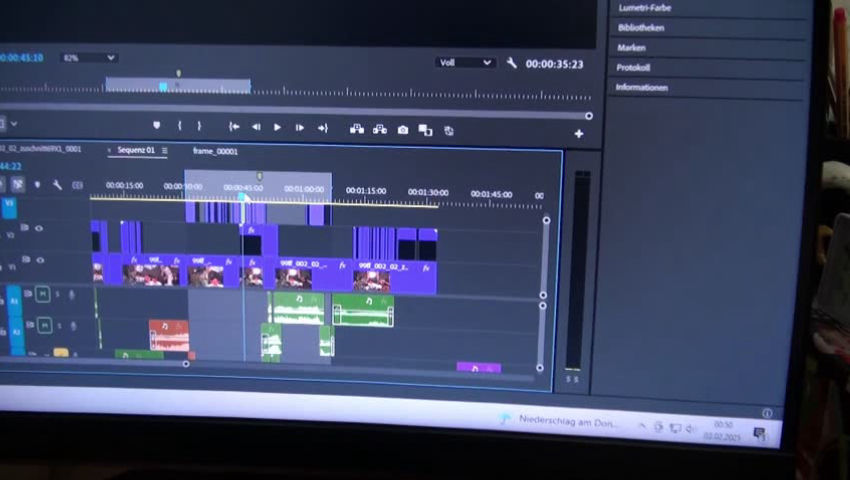Image resolution: width=850 pixels, height=480 pixels.
Task: Show hidden tray icons chevron
Action: coord(641,426)
